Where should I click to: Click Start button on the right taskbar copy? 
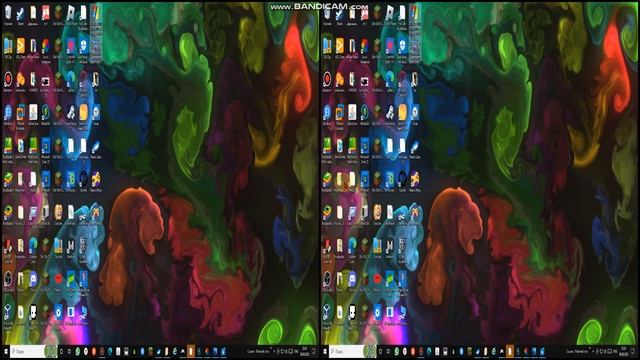click(325, 351)
